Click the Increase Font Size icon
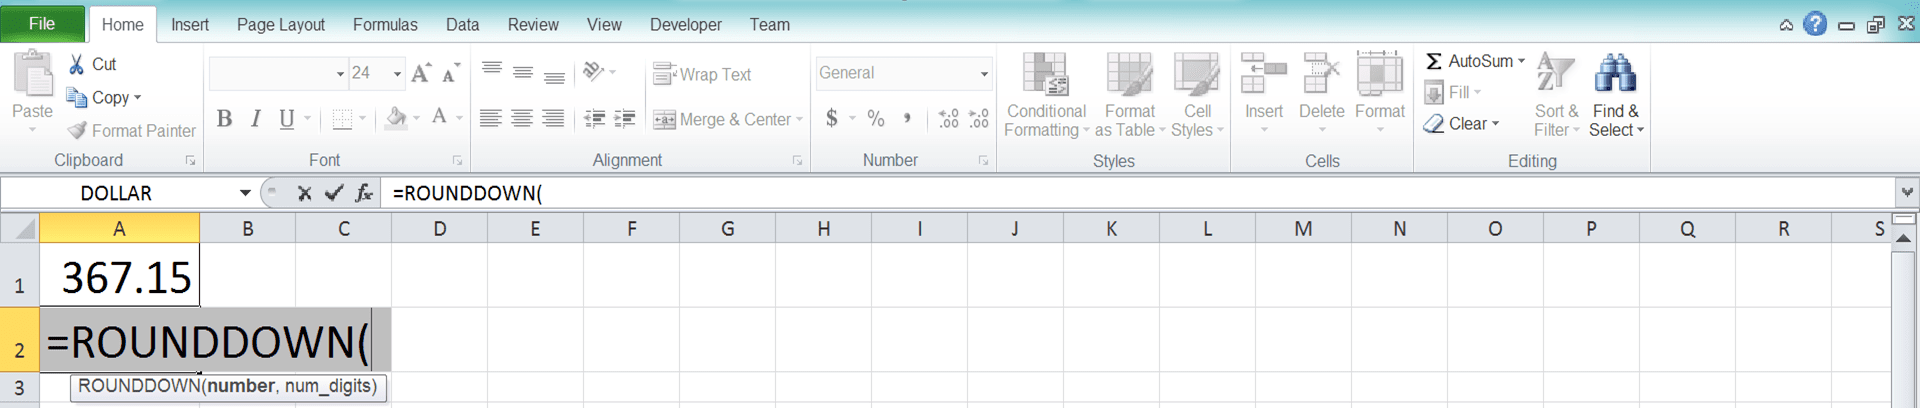 click(x=421, y=73)
